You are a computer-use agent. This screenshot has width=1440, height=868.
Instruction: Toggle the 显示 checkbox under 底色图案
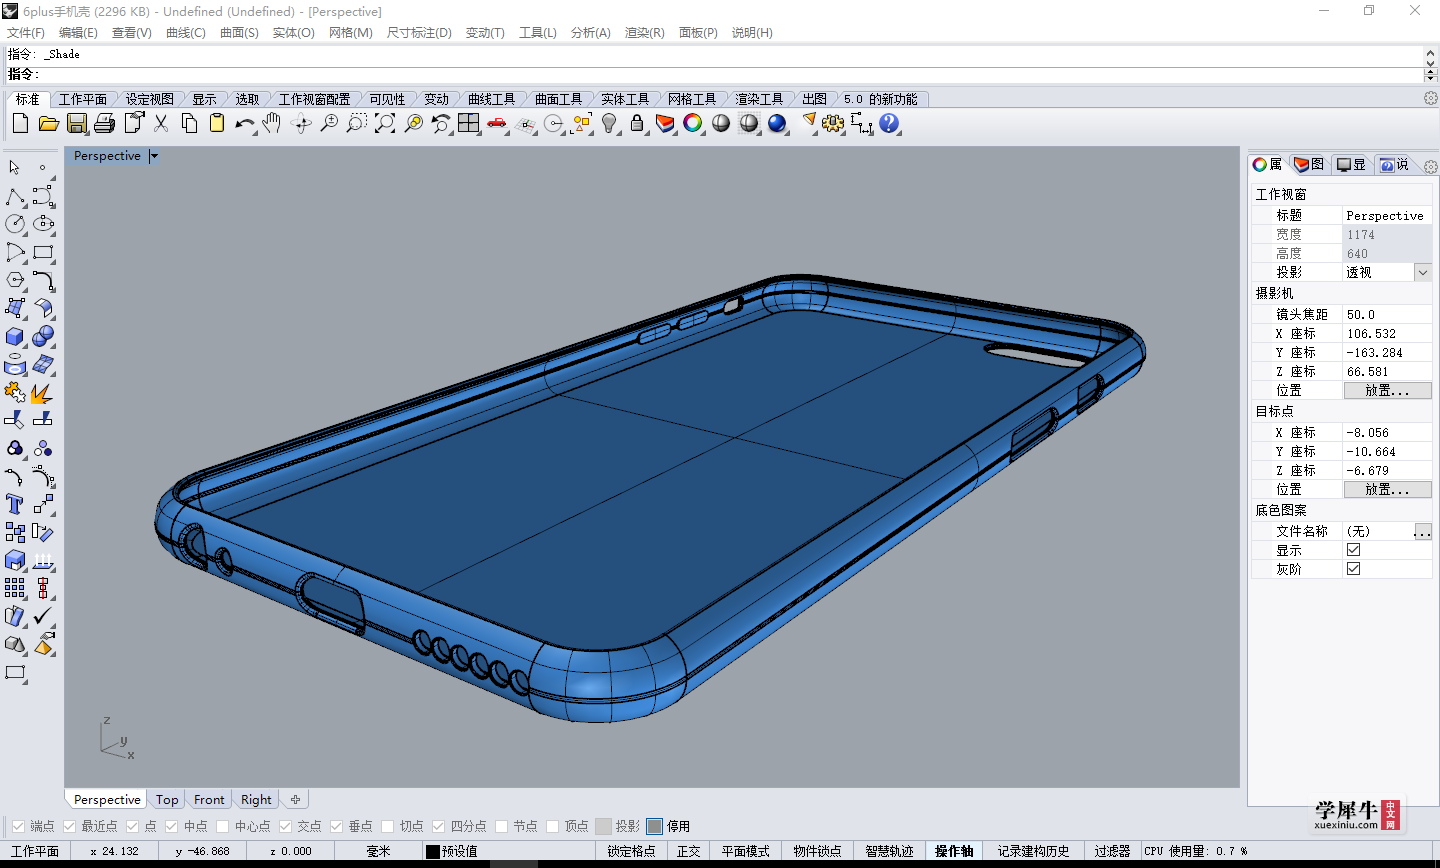(1354, 550)
